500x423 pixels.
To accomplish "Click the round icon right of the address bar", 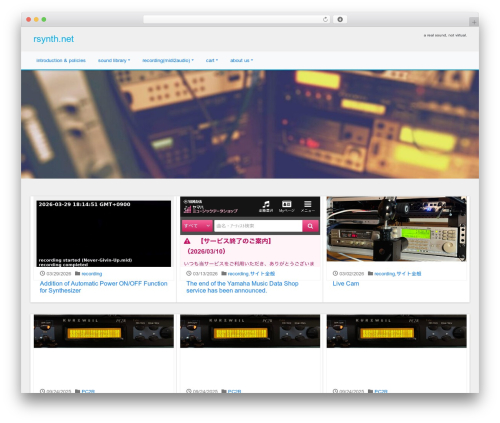I will (x=340, y=20).
